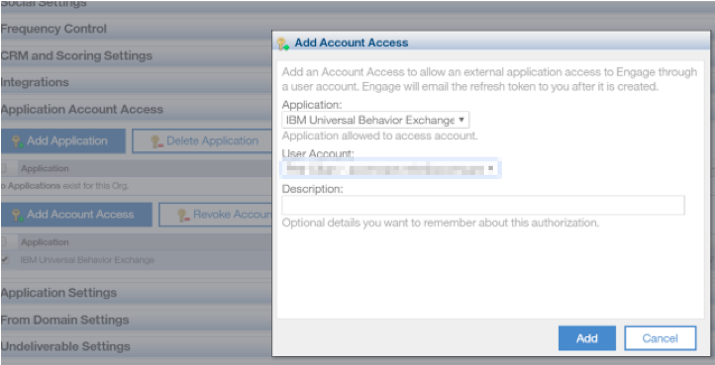Expand the Integrations section

136,83
